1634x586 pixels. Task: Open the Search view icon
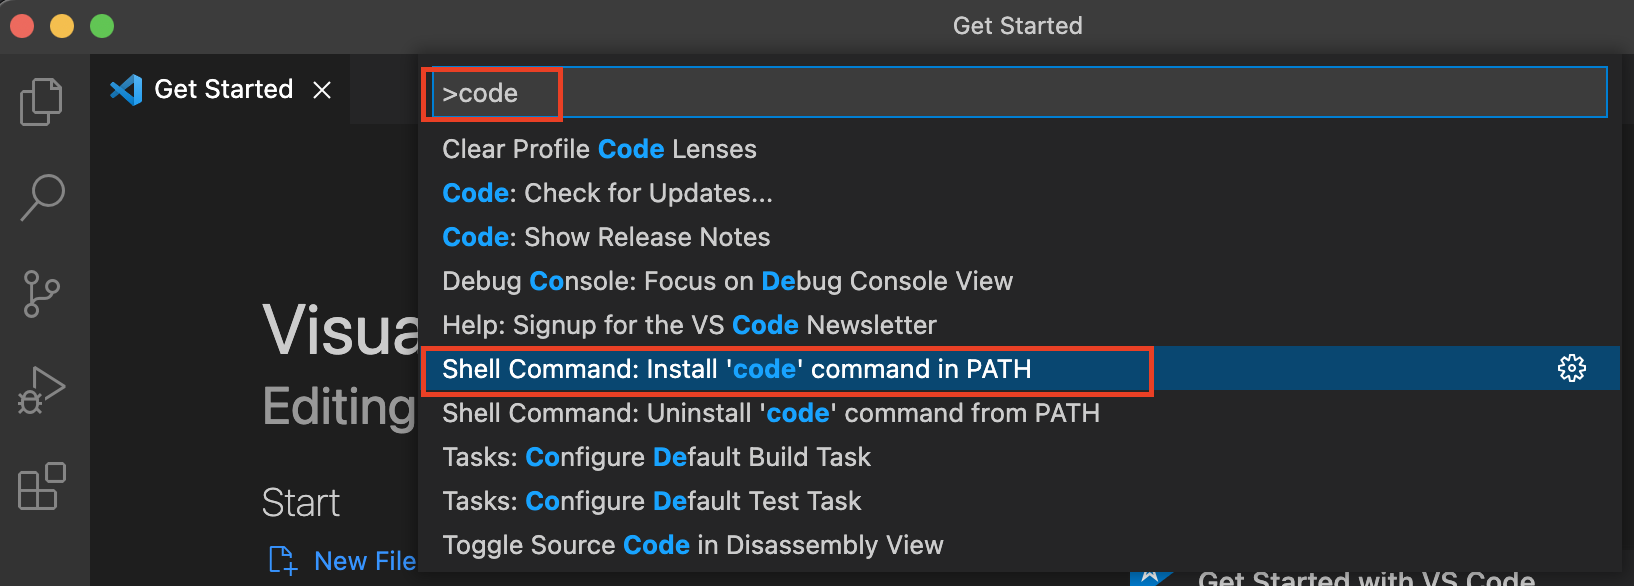point(42,197)
